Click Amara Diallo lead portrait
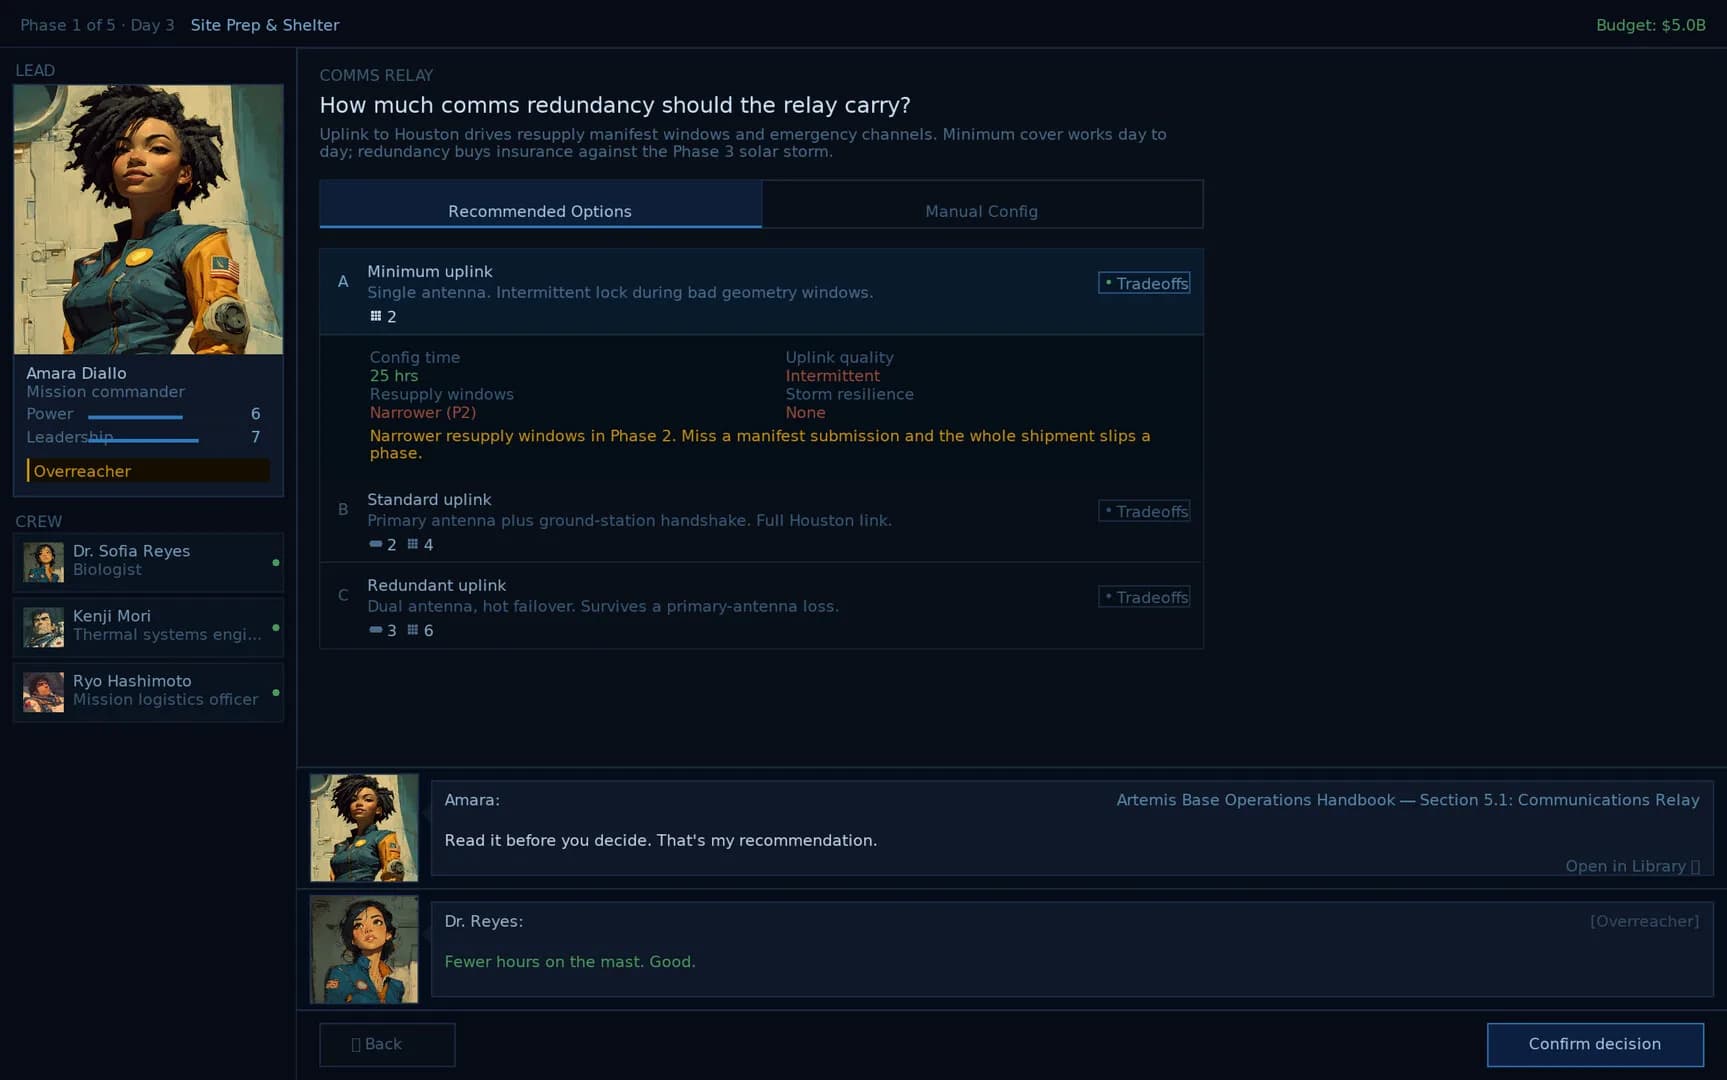The image size is (1727, 1080). click(x=148, y=219)
